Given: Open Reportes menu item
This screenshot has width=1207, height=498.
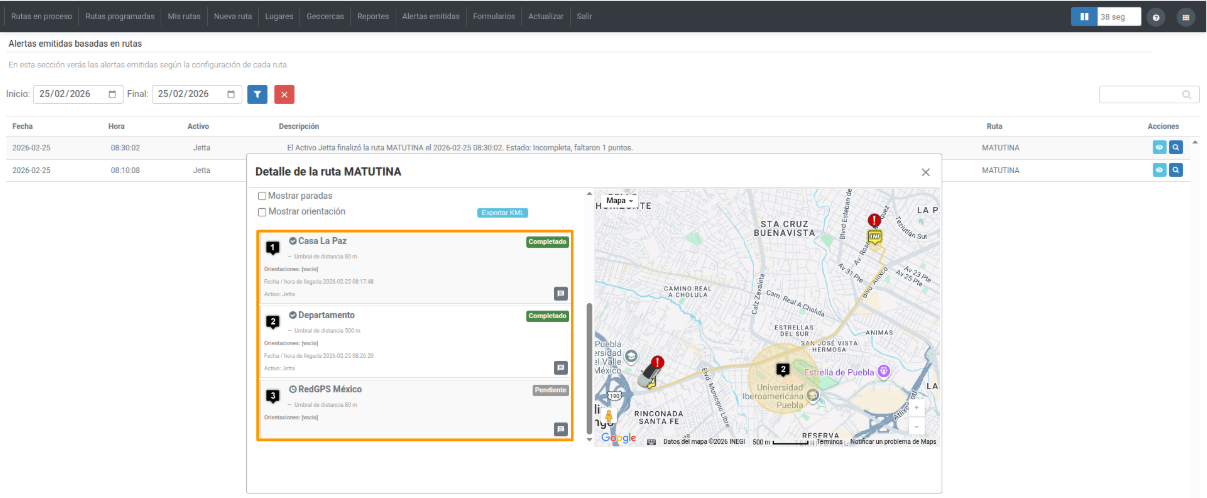Looking at the screenshot, I should click(373, 17).
